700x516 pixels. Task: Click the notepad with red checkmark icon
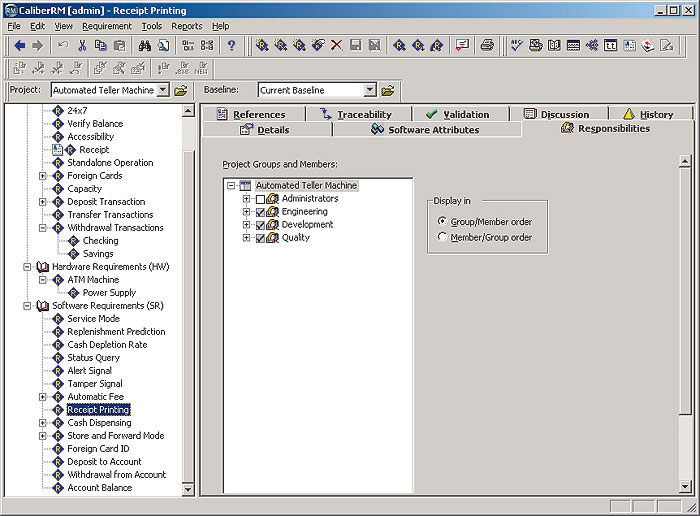point(462,45)
